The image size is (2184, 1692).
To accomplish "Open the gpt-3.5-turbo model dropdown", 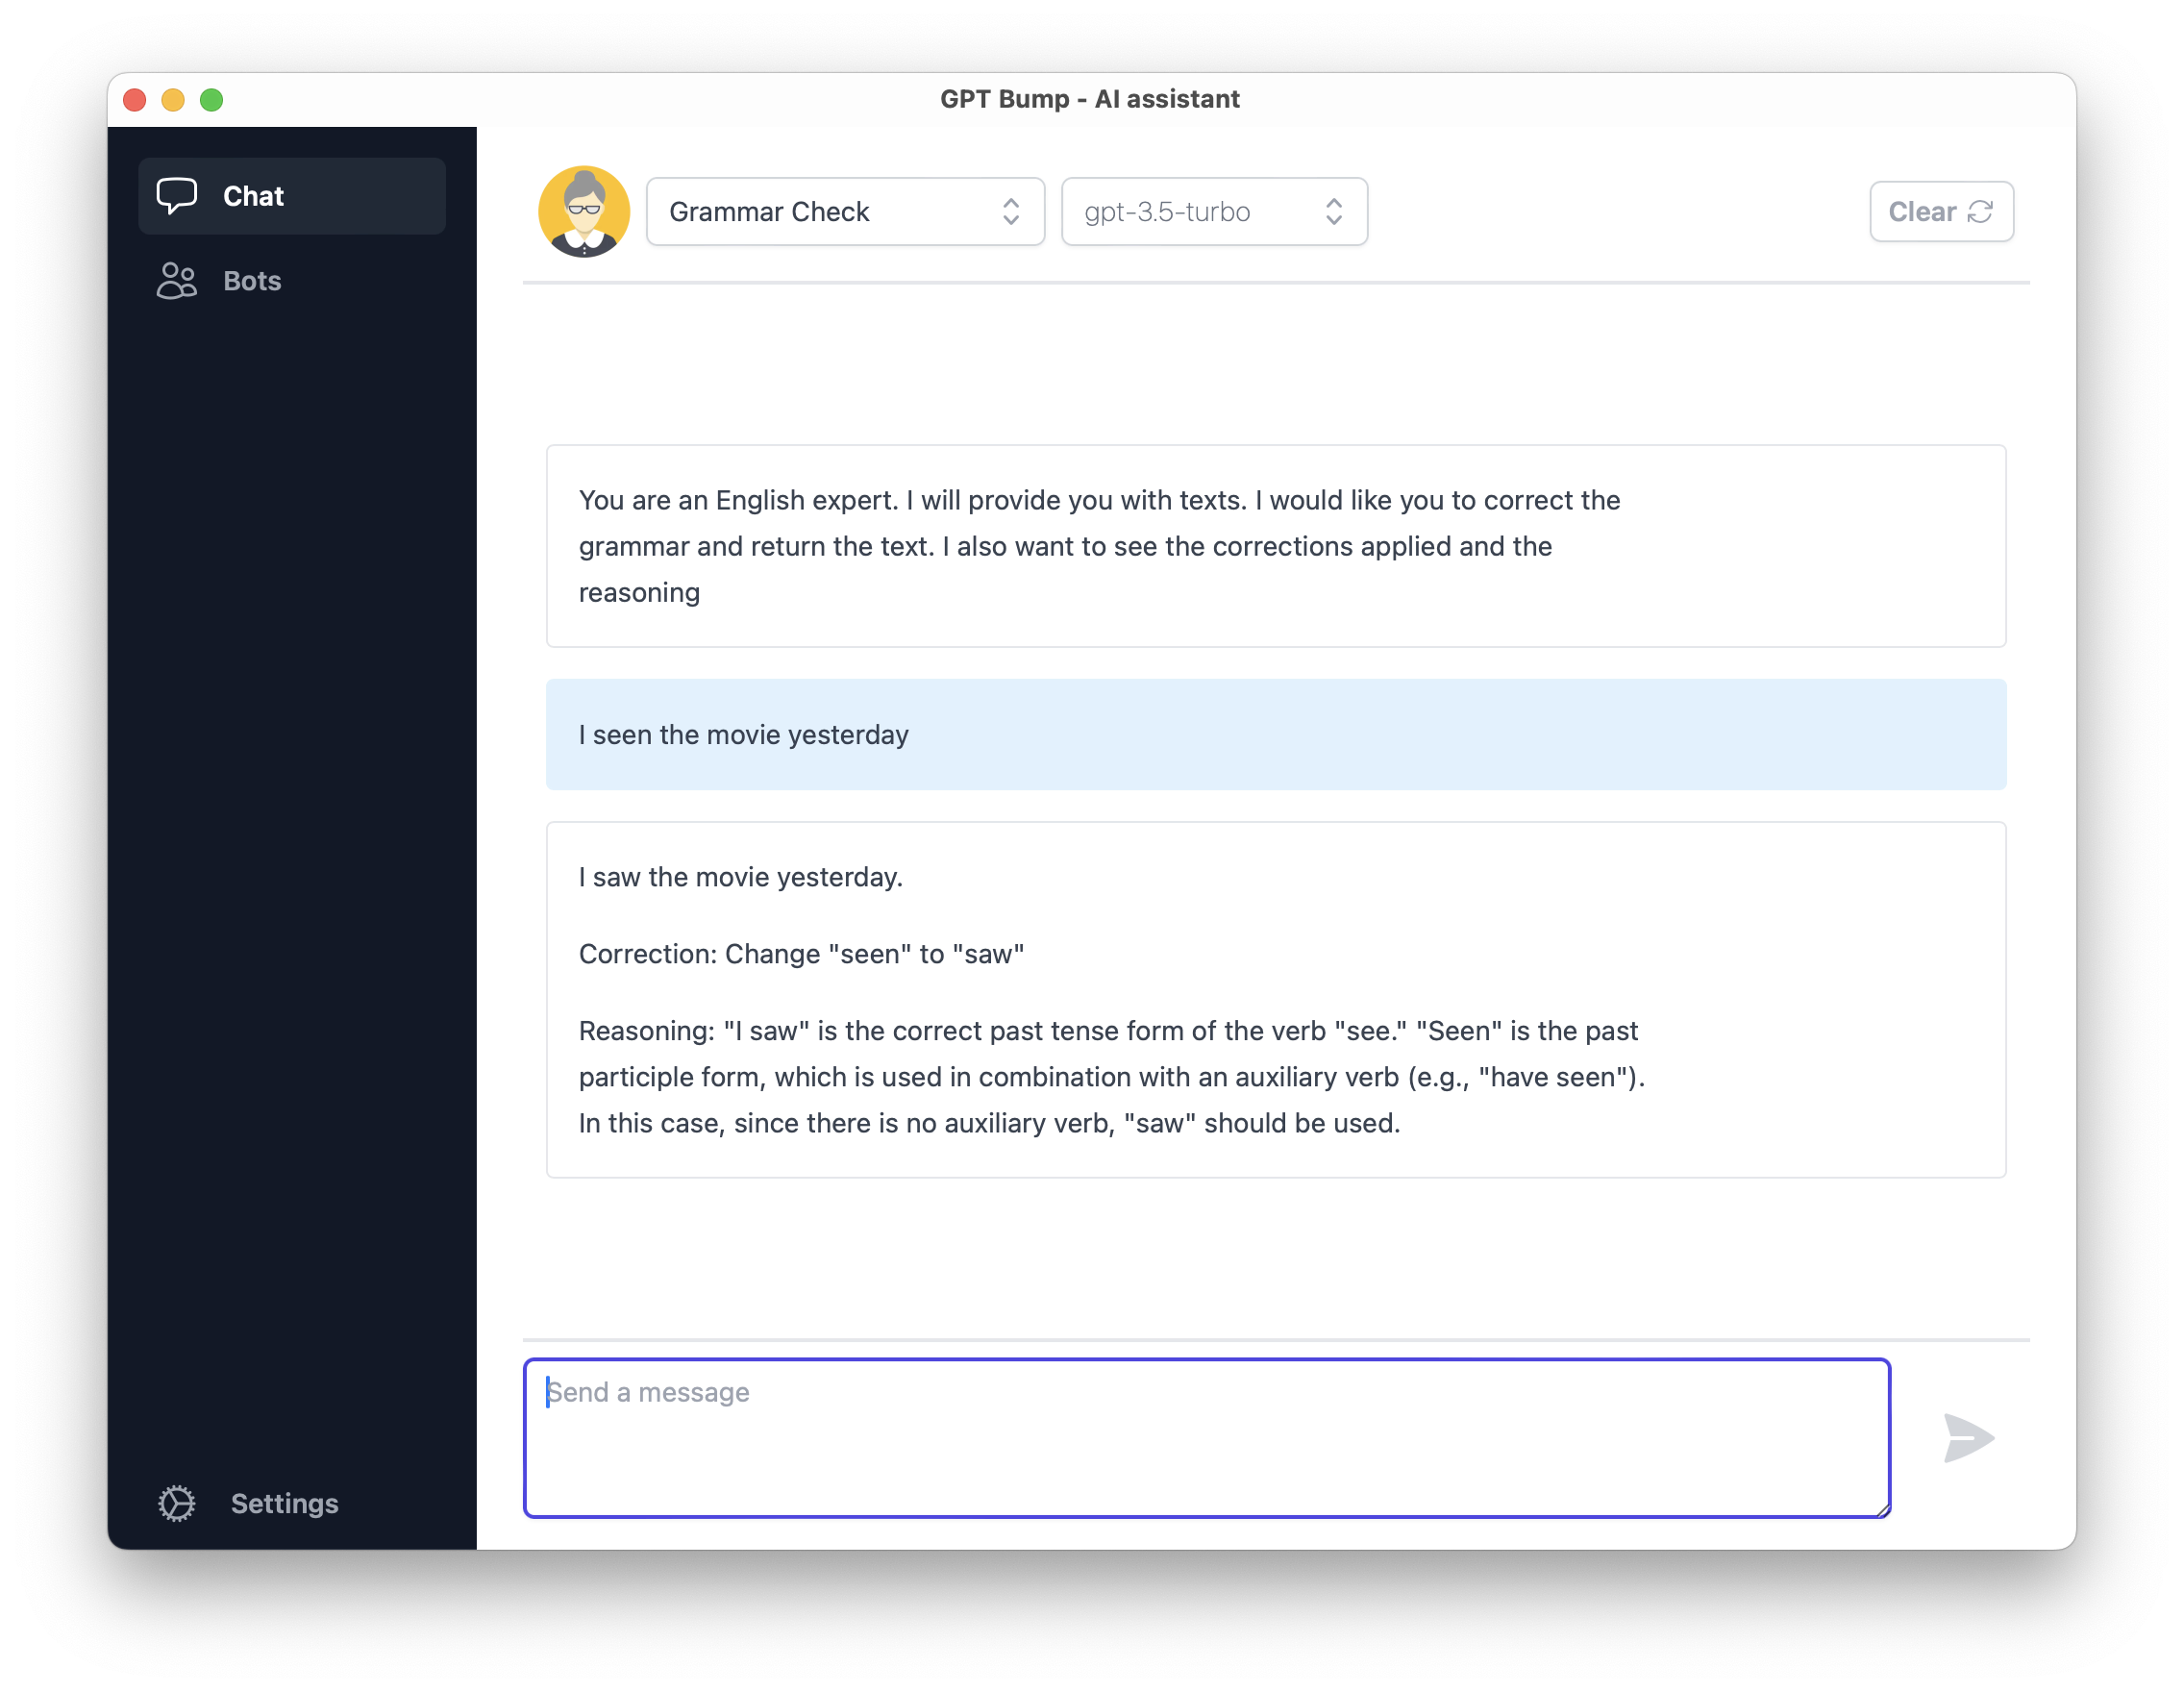I will coord(1214,211).
